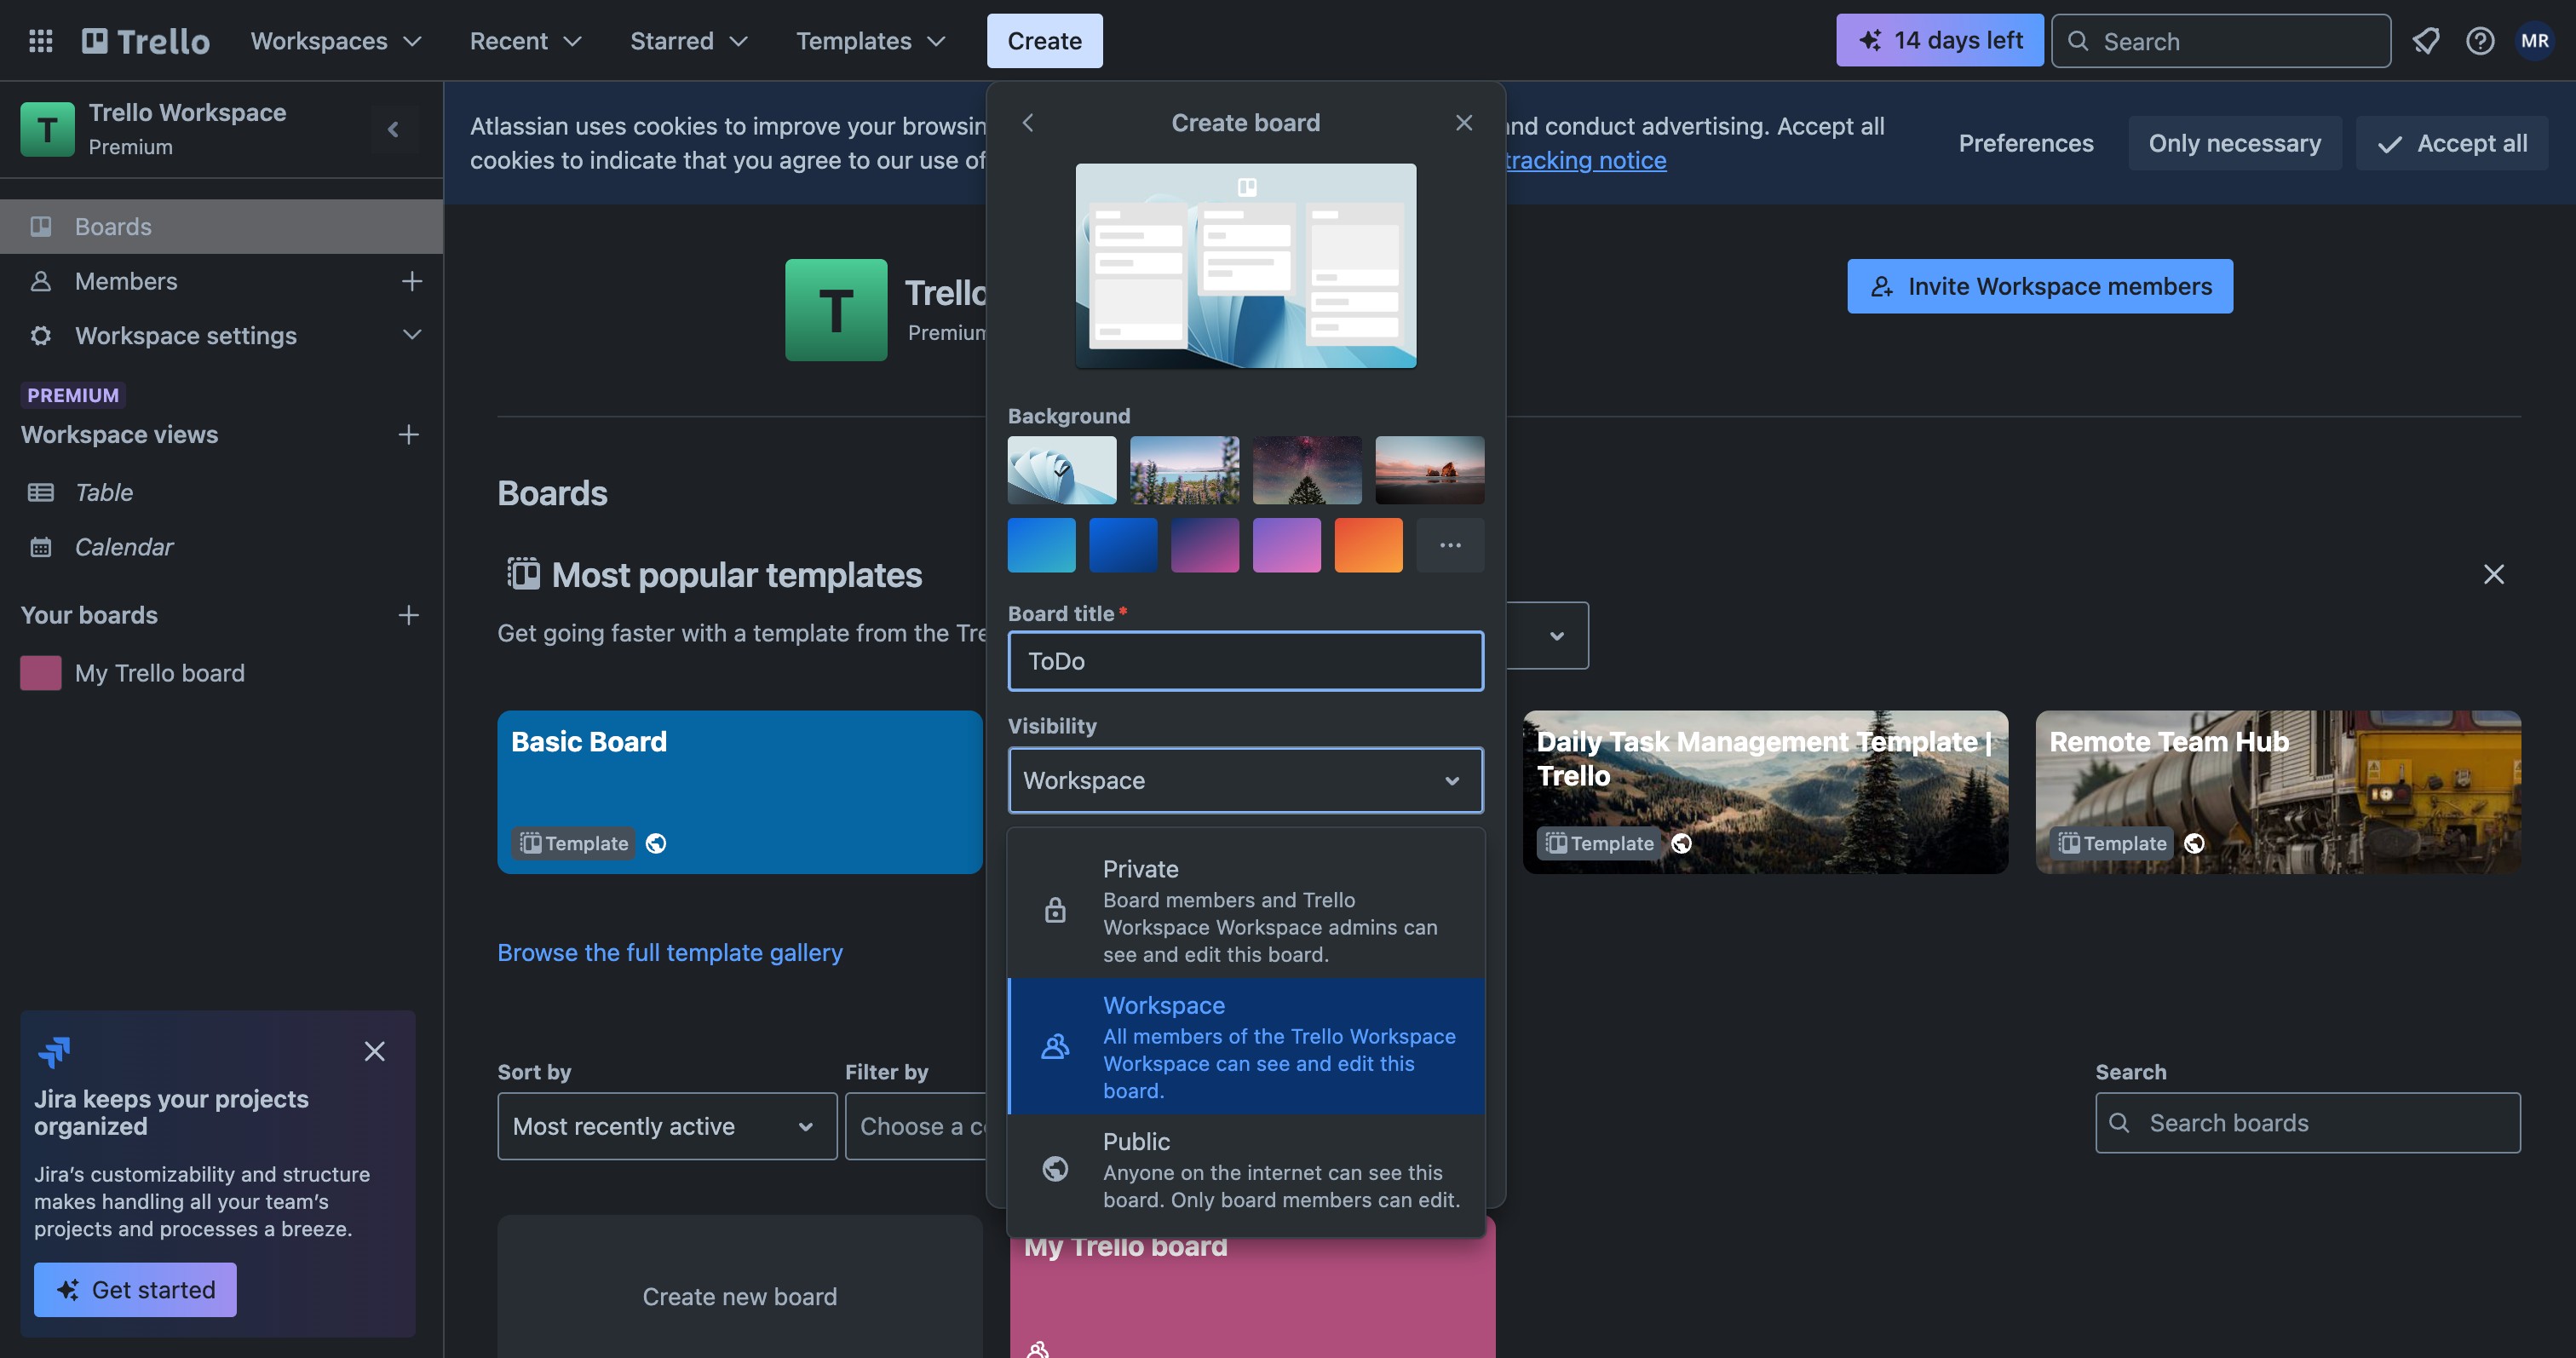The image size is (2576, 1358).
Task: Choose the dark blue background swatch
Action: pos(1123,545)
